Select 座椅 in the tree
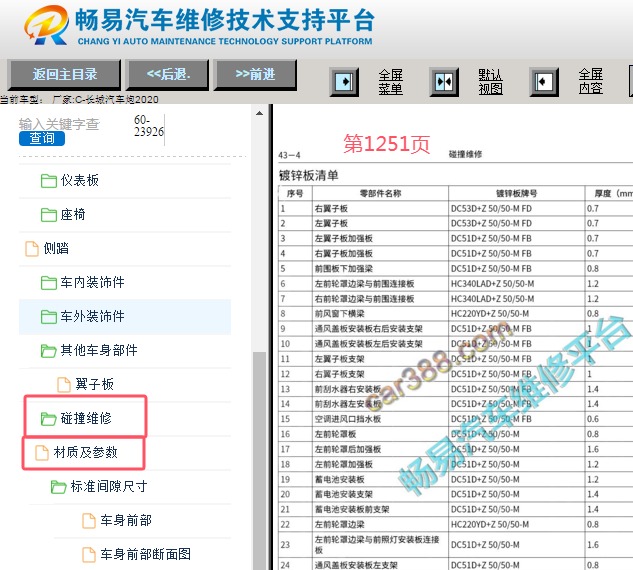The height and width of the screenshot is (570, 633). (x=73, y=215)
